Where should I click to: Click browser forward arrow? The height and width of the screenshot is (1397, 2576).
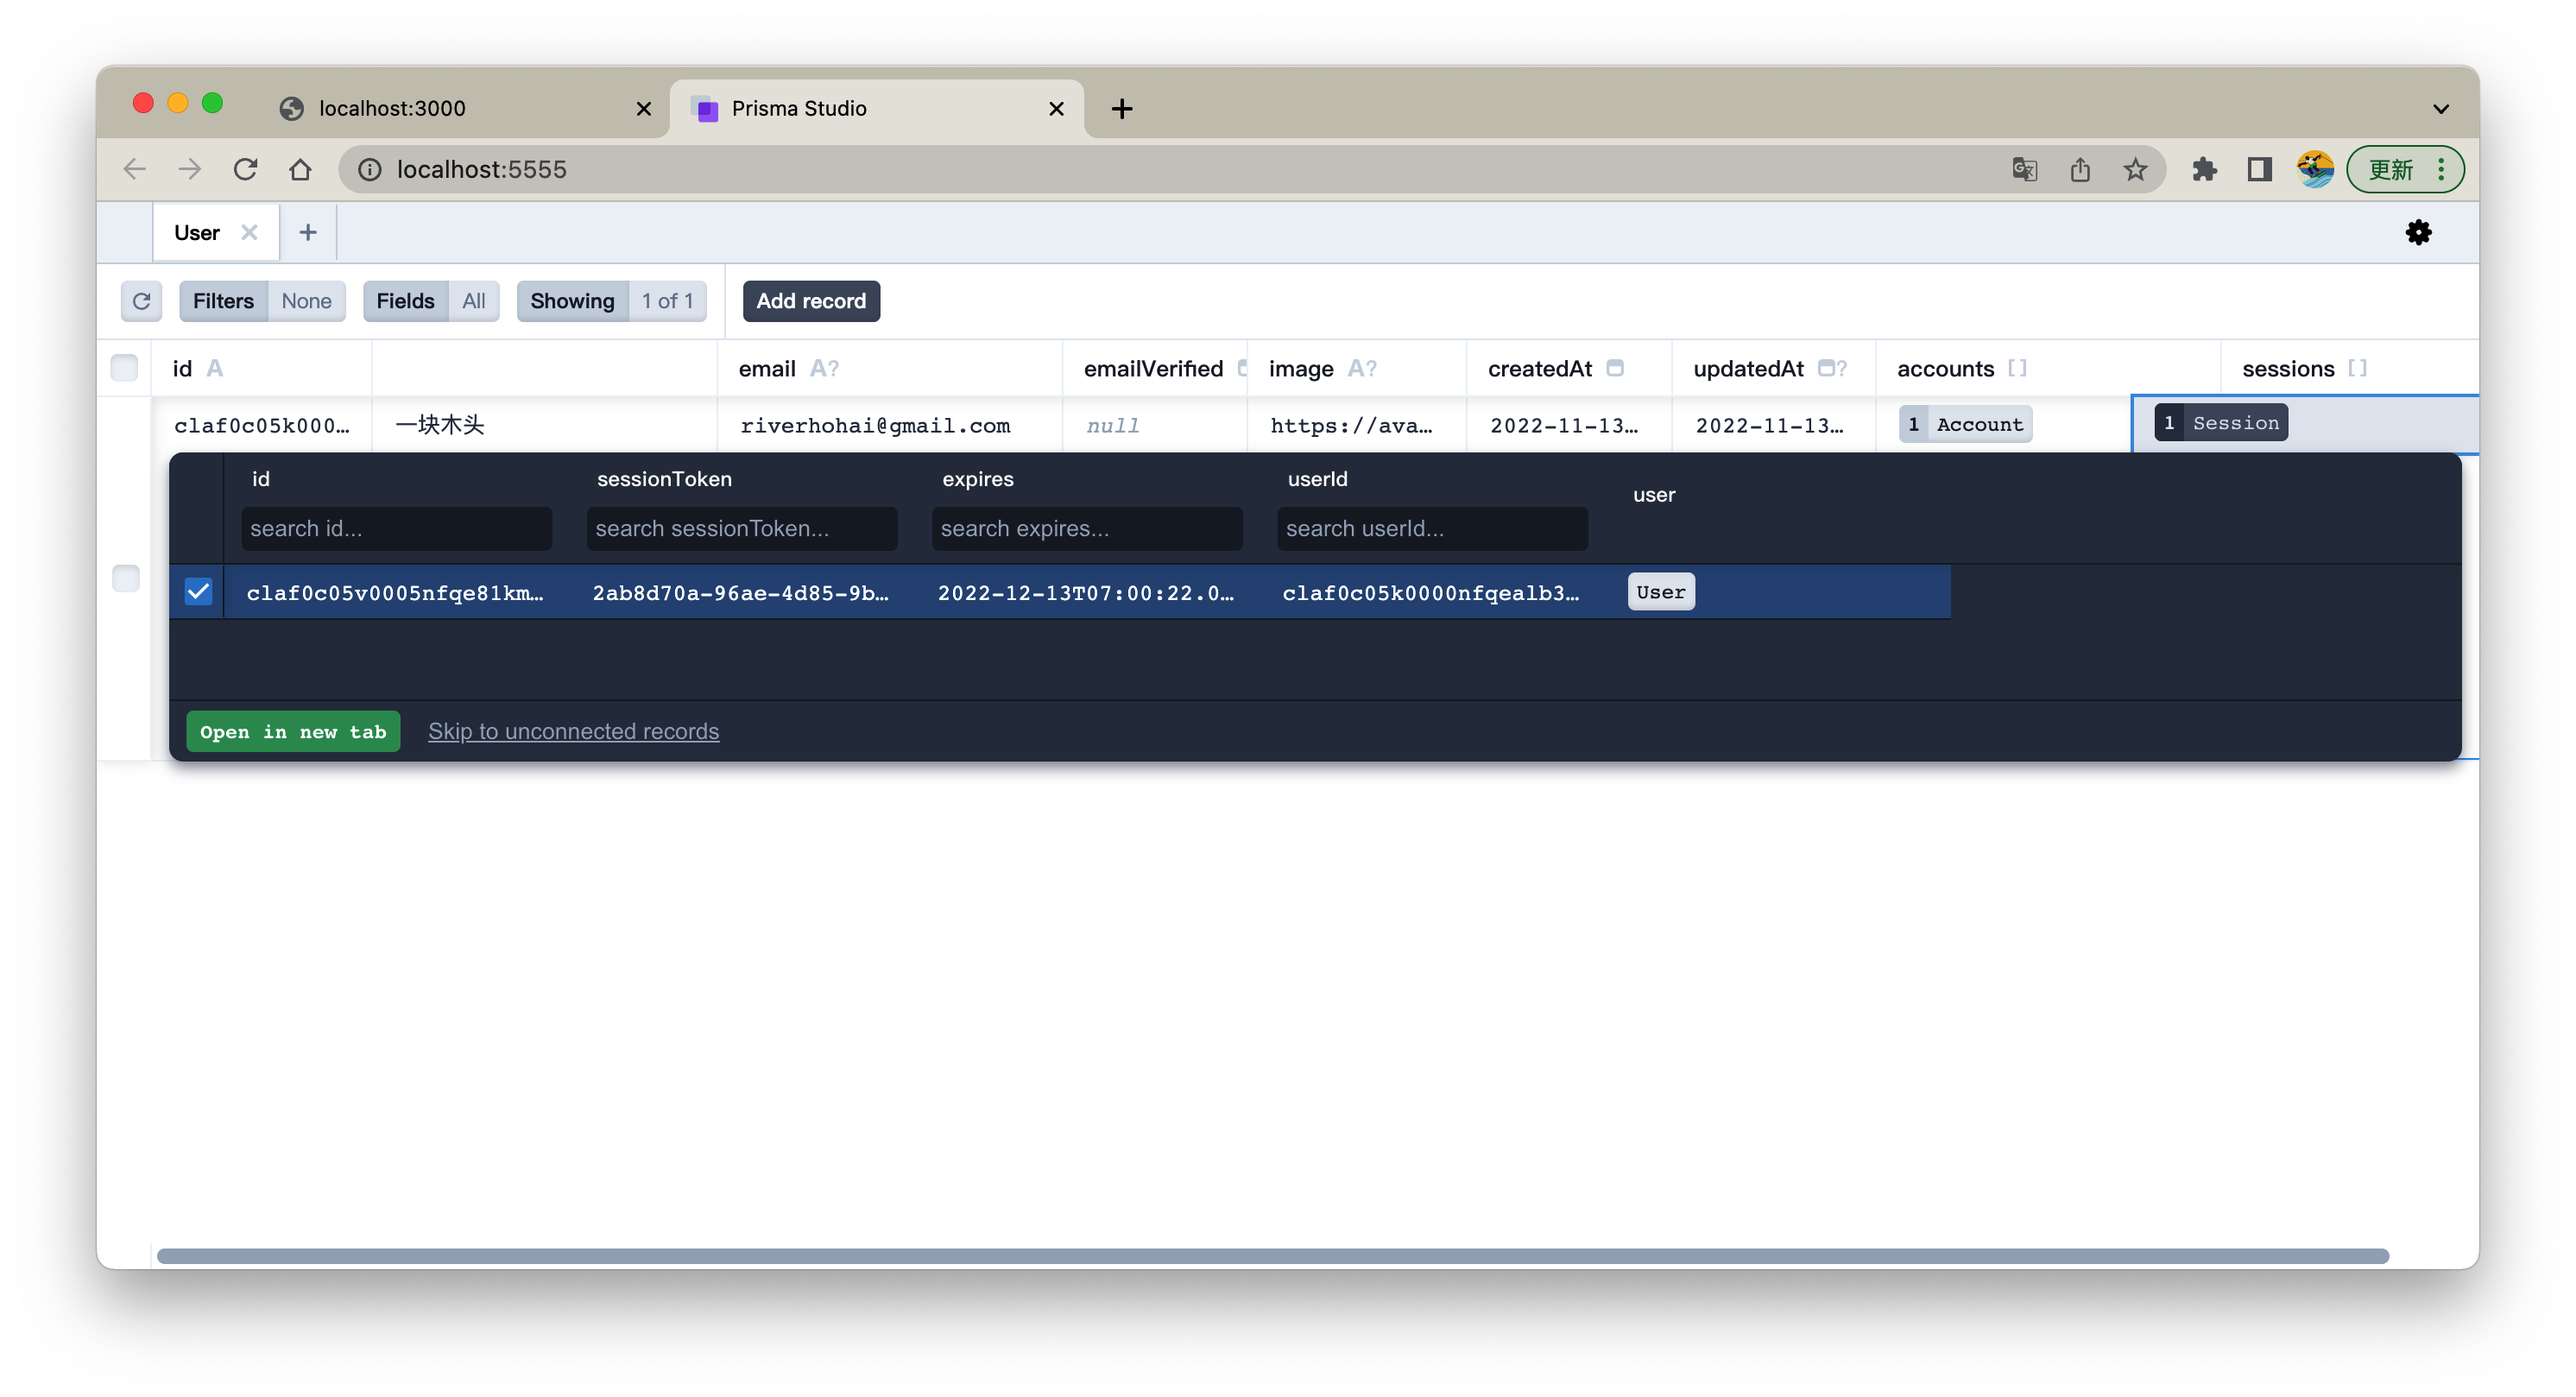189,169
